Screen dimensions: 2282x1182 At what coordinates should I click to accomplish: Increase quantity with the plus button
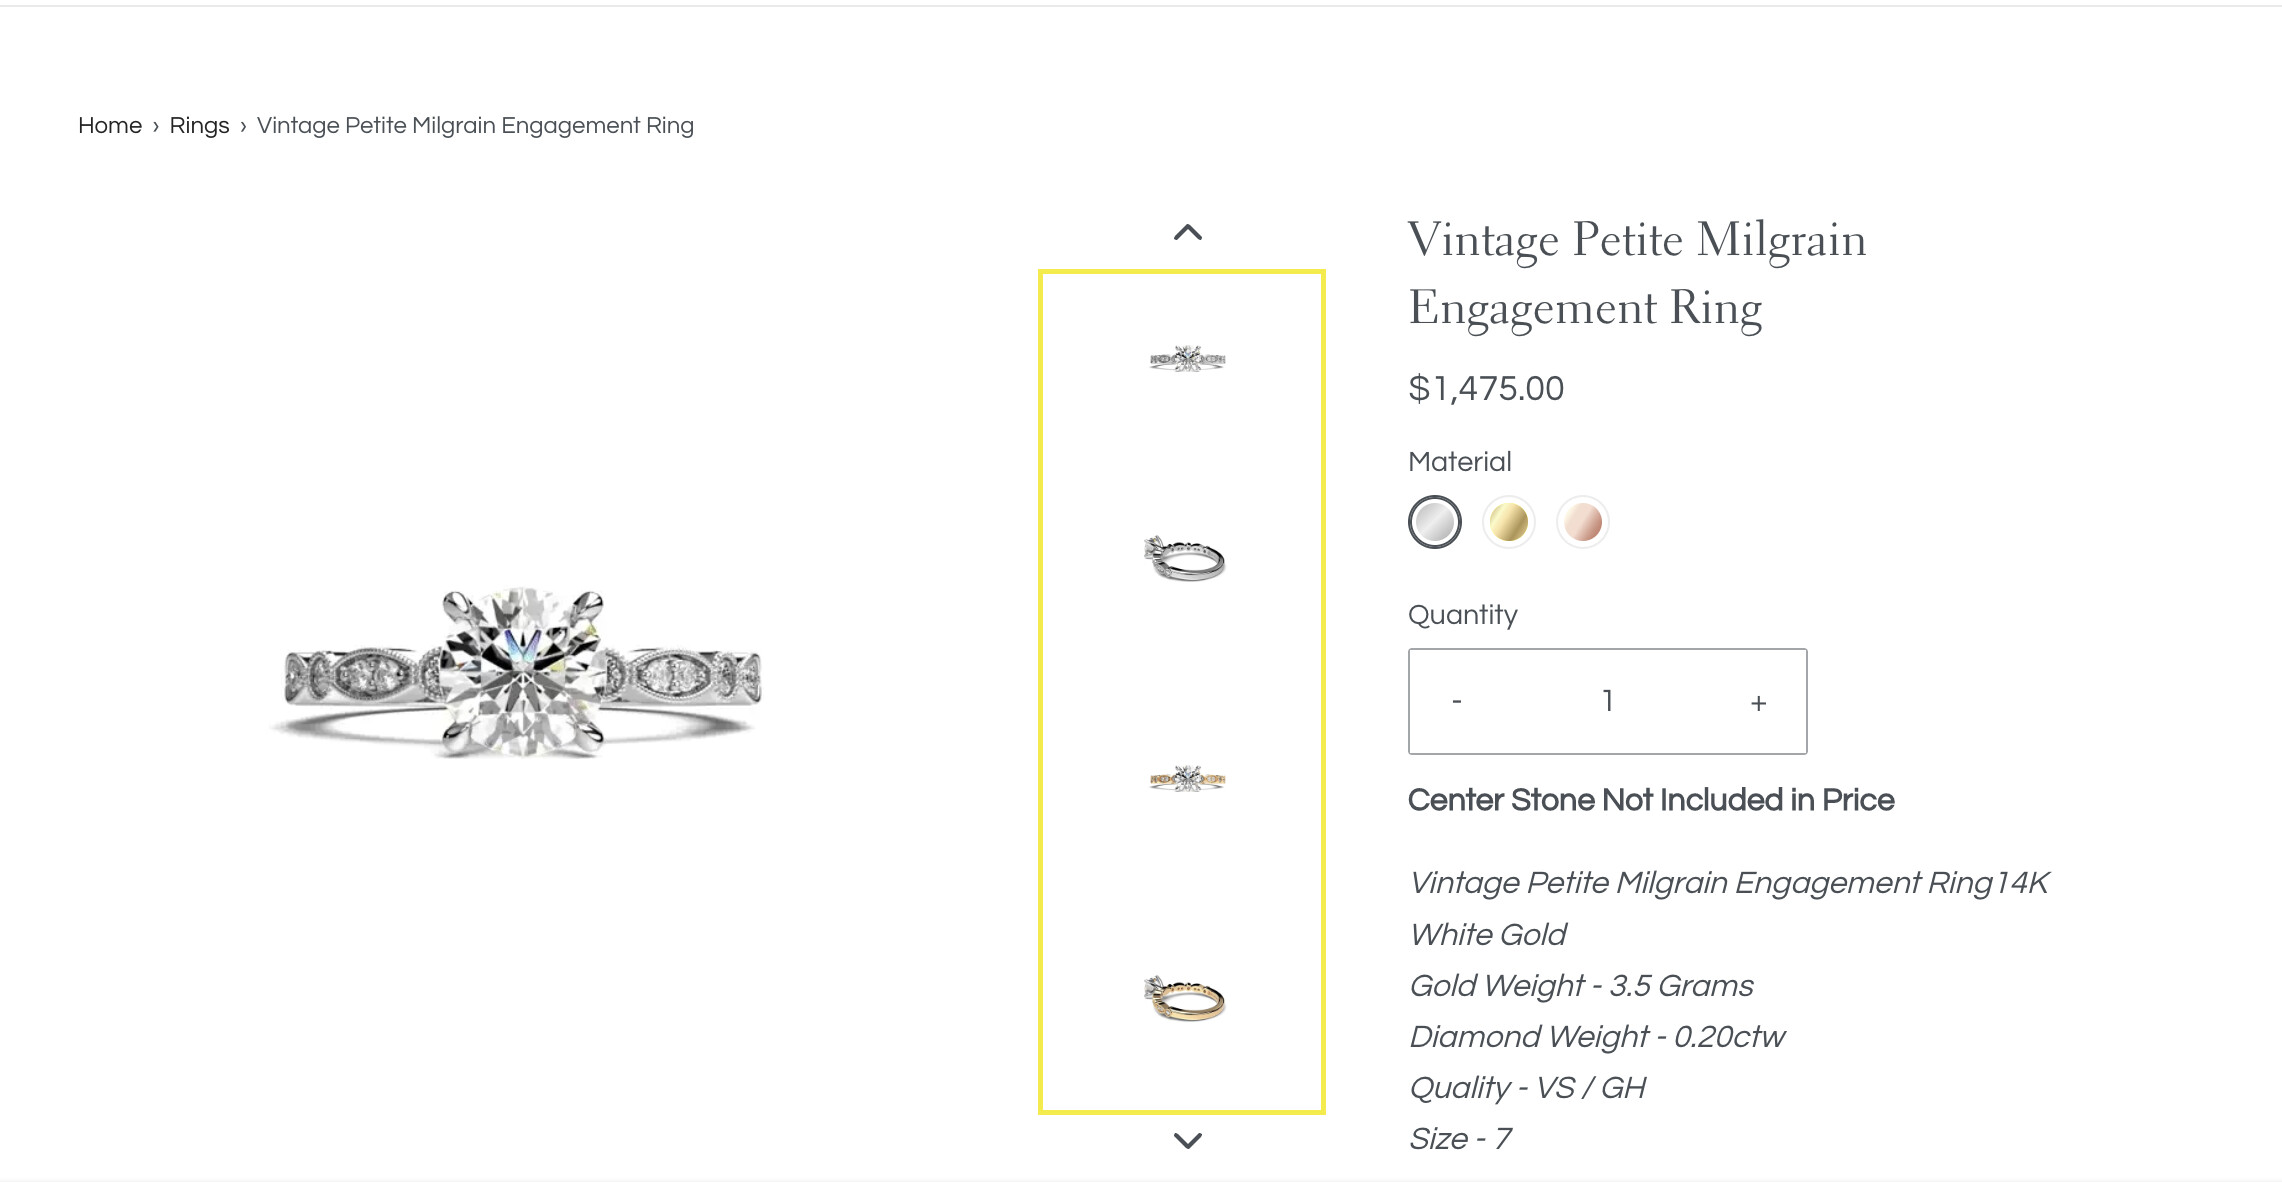click(x=1758, y=702)
